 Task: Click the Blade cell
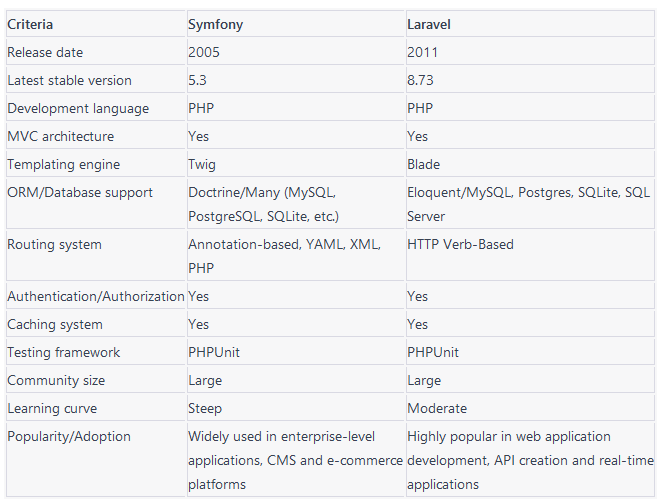530,164
